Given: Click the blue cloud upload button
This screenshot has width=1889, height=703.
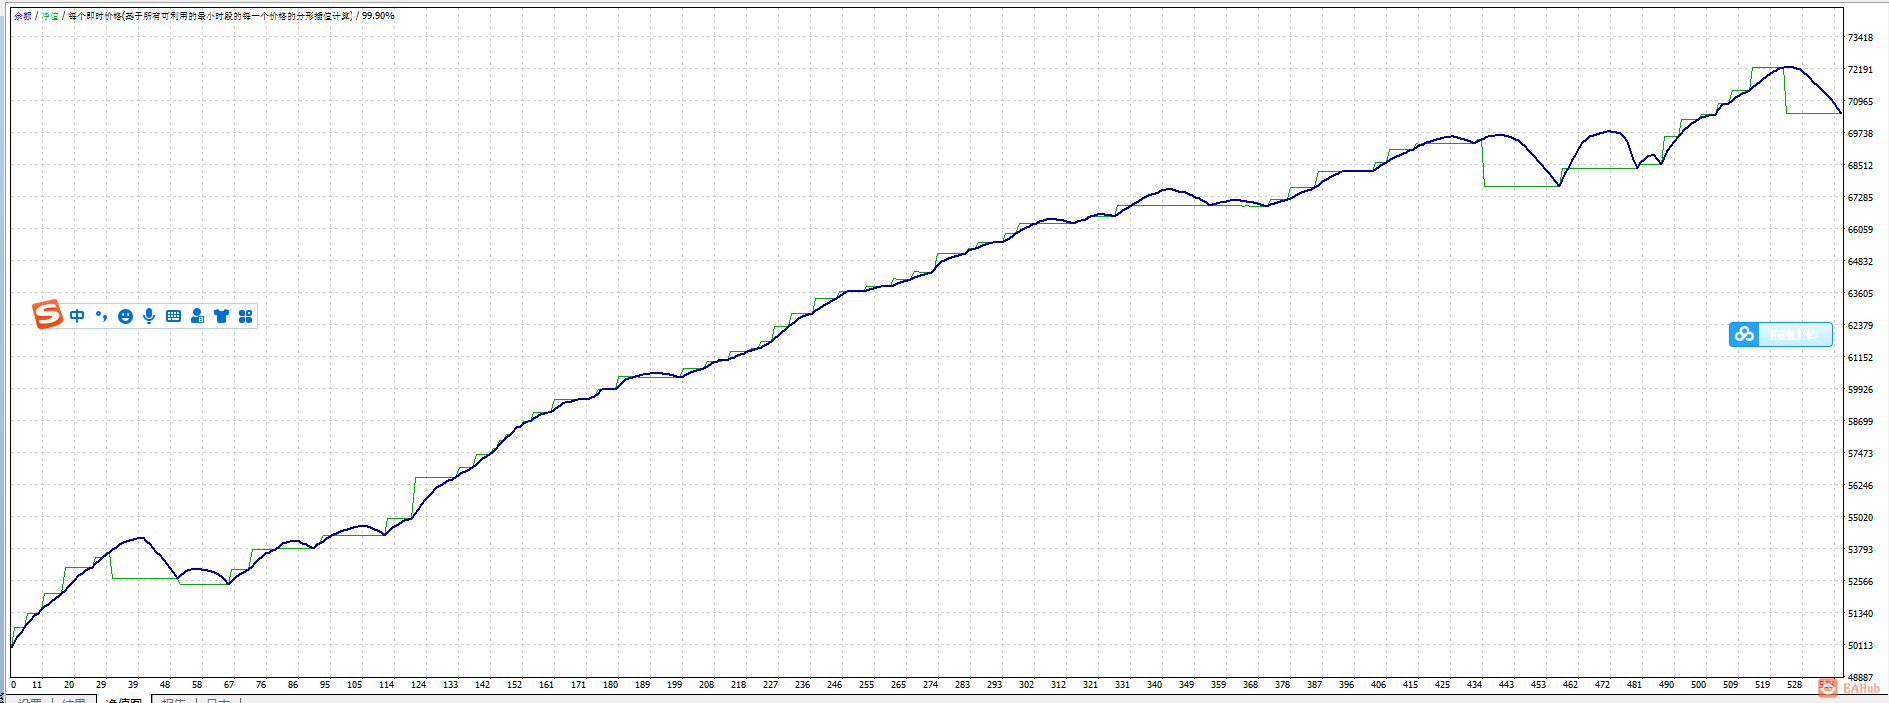Looking at the screenshot, I should click(x=1780, y=334).
